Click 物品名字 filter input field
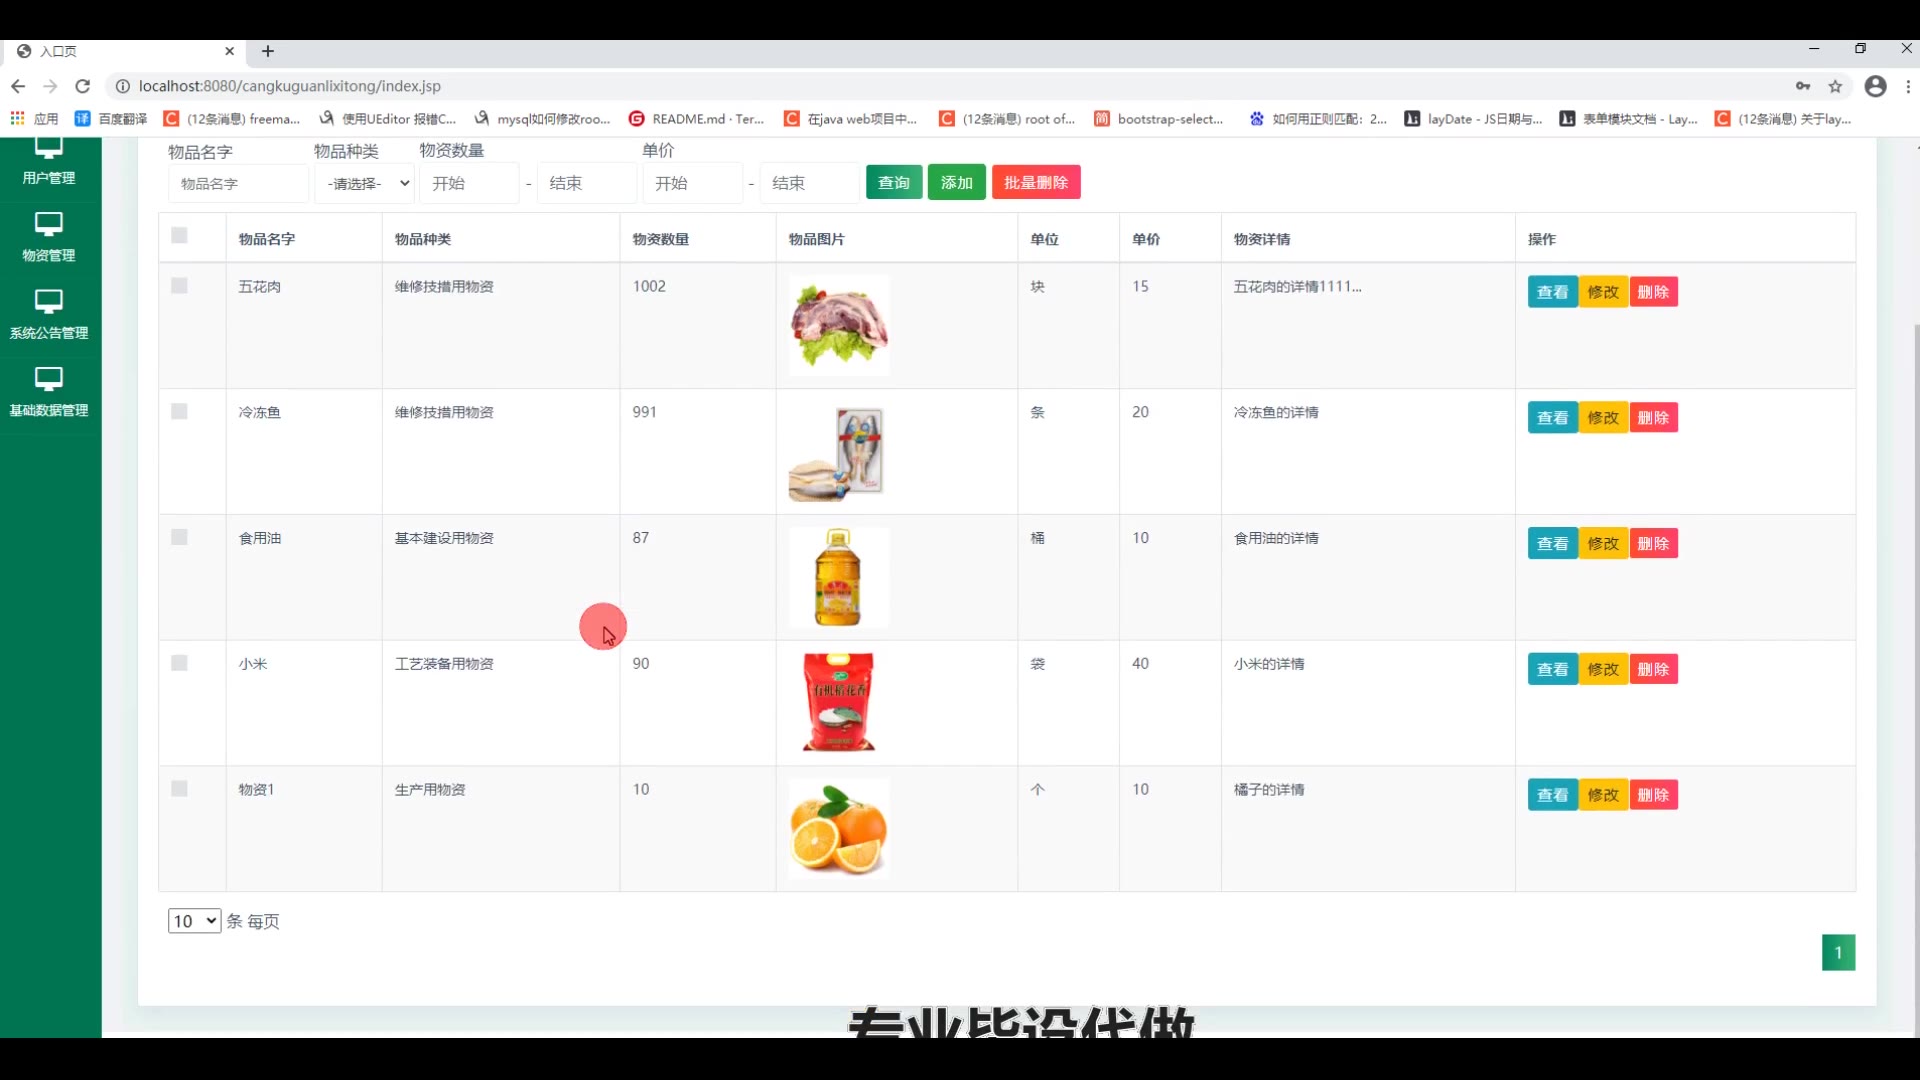The image size is (1920, 1080). [238, 184]
